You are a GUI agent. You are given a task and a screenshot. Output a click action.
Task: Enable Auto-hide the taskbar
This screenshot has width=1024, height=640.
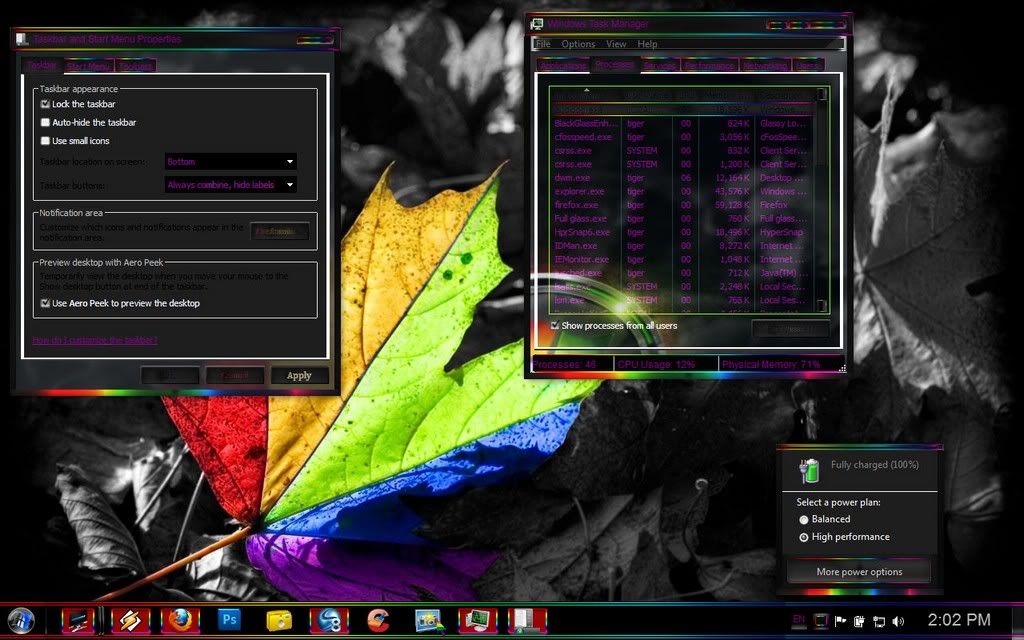pyautogui.click(x=46, y=122)
